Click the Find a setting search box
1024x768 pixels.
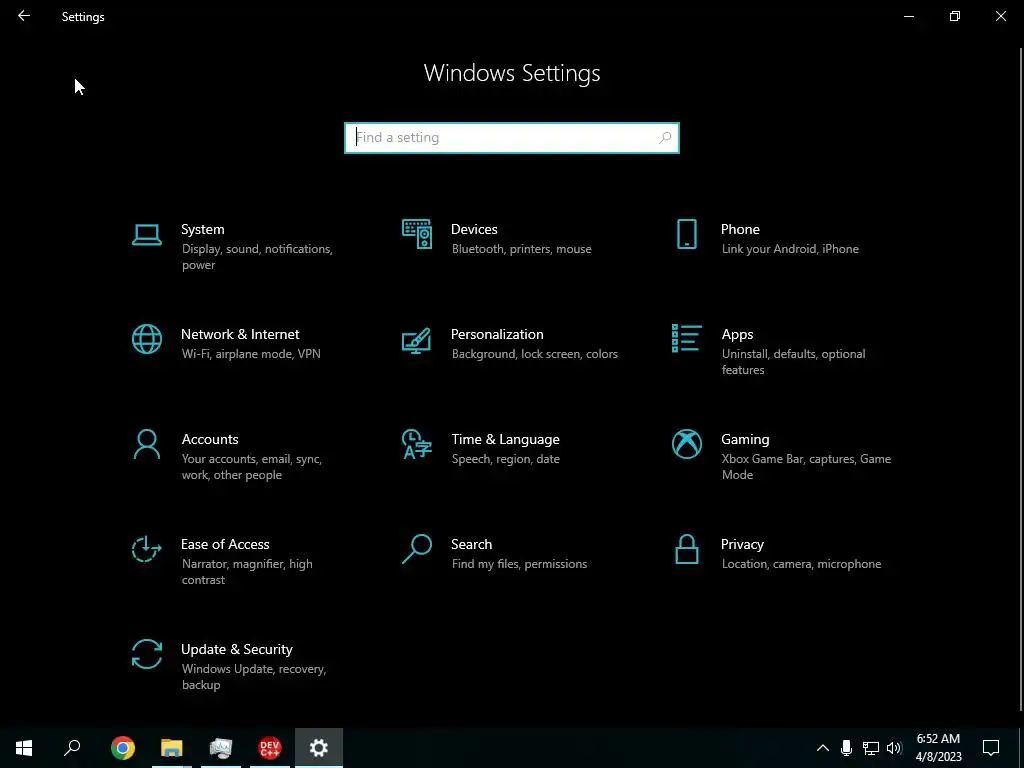pos(512,138)
